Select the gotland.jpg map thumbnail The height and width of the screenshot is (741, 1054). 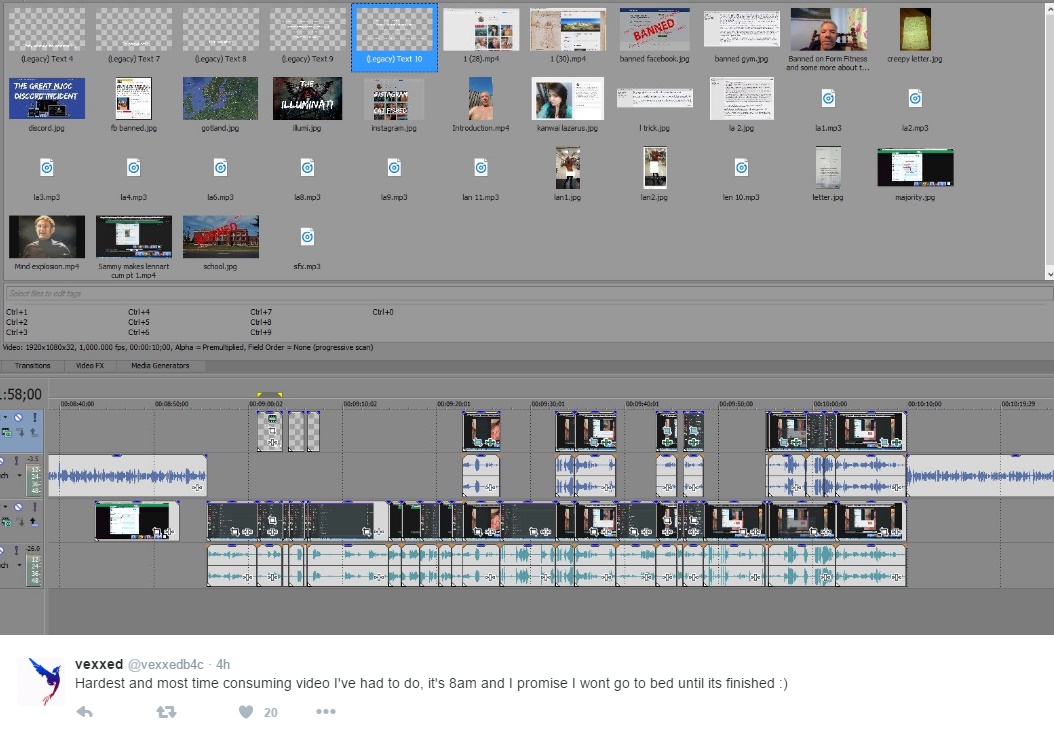220,98
